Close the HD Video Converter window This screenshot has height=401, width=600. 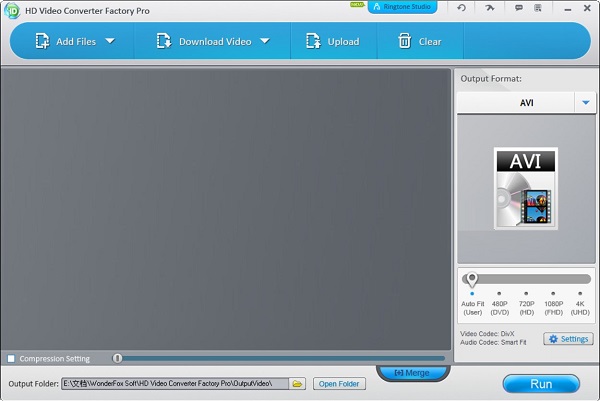(587, 8)
